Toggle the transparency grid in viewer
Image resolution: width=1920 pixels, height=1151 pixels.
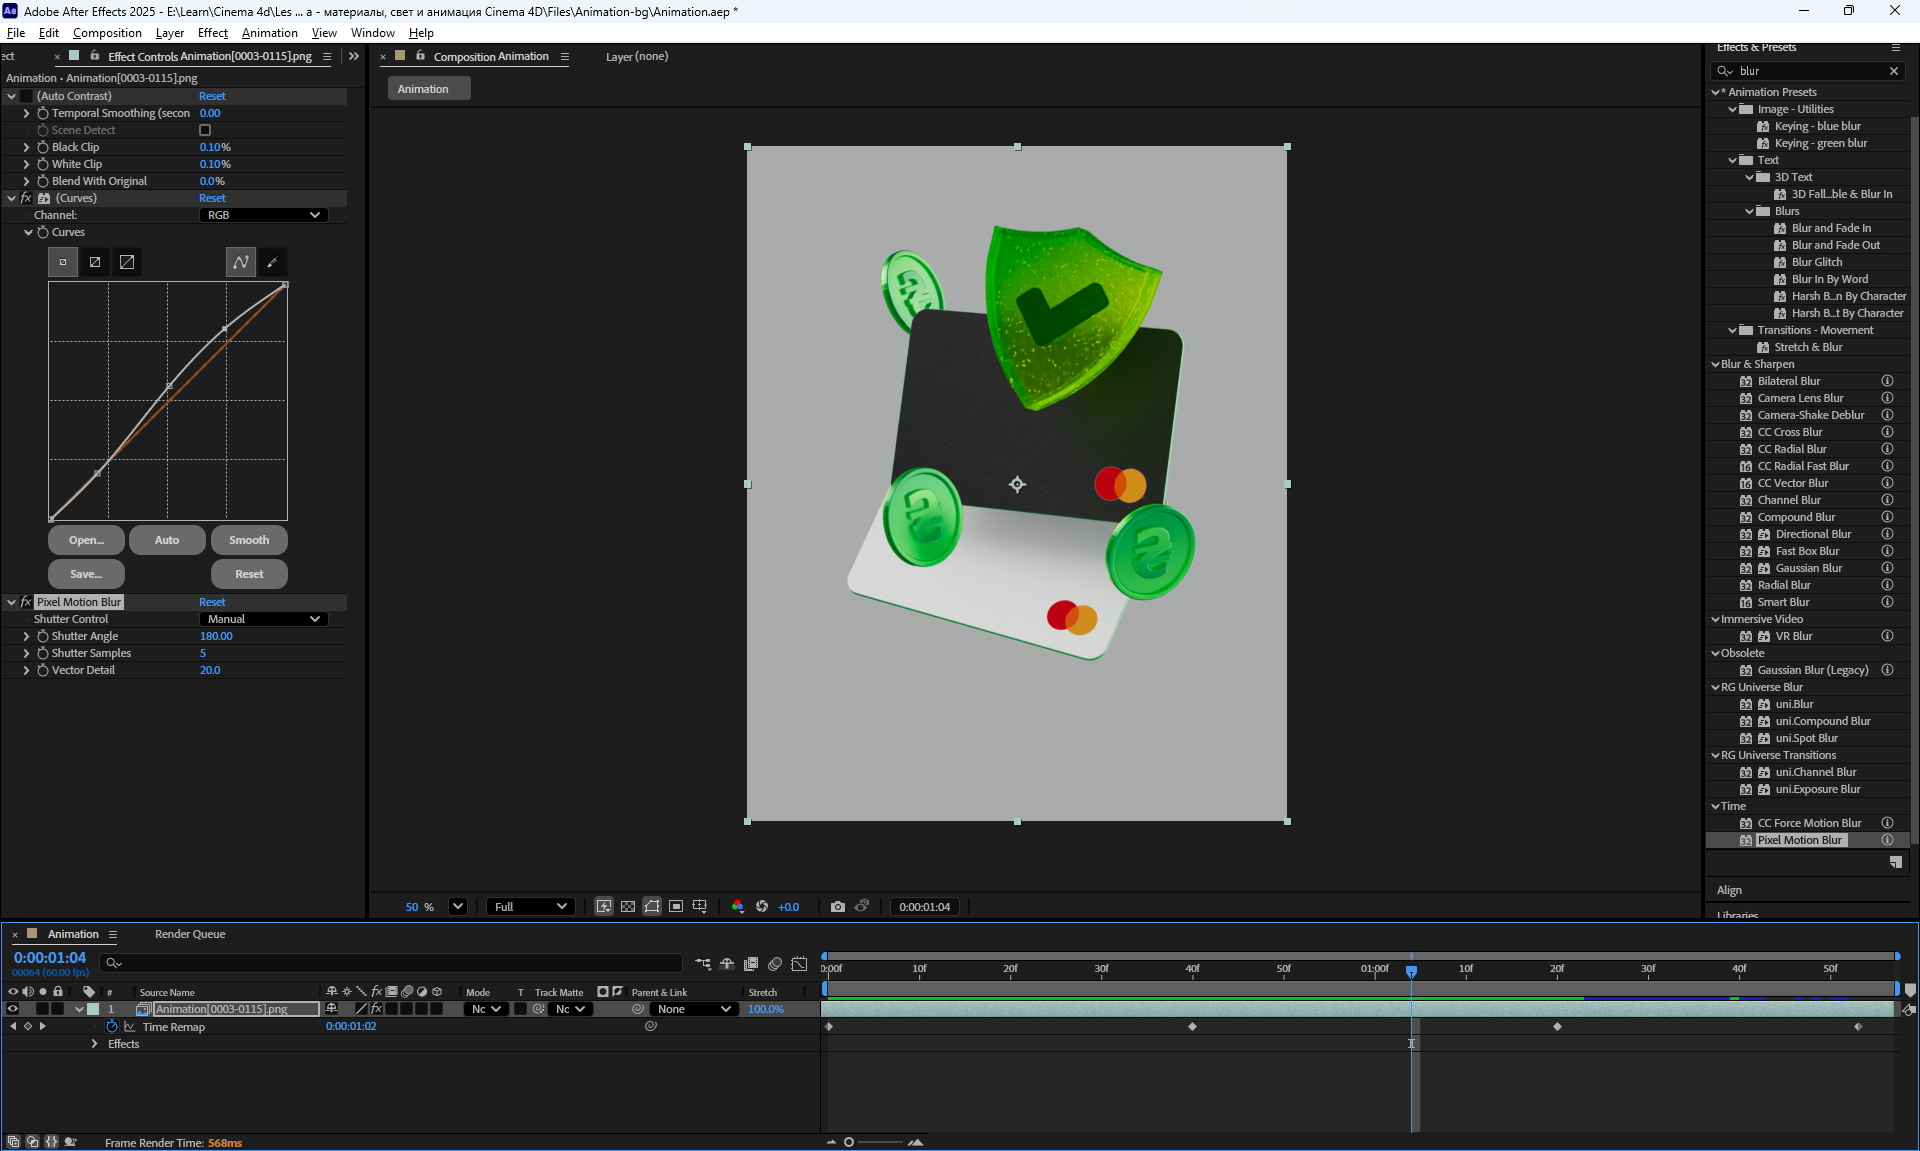(628, 907)
